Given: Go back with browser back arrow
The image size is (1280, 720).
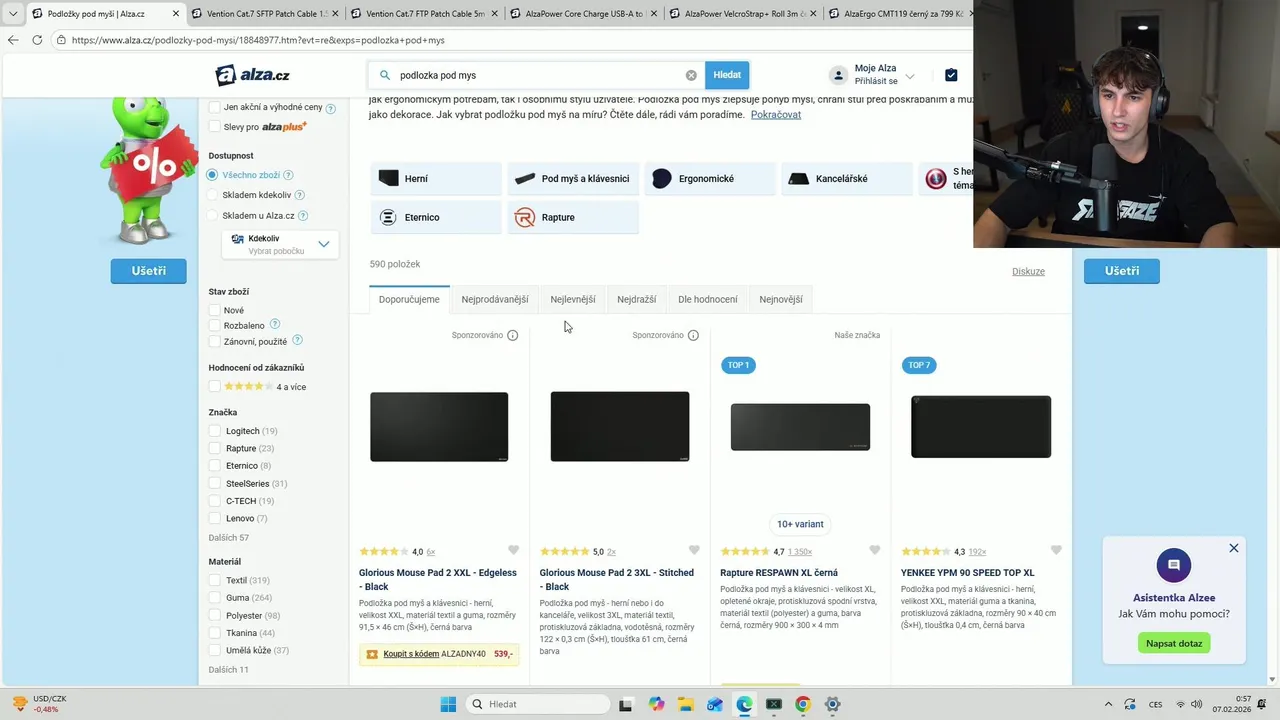Looking at the screenshot, I should coord(13,40).
